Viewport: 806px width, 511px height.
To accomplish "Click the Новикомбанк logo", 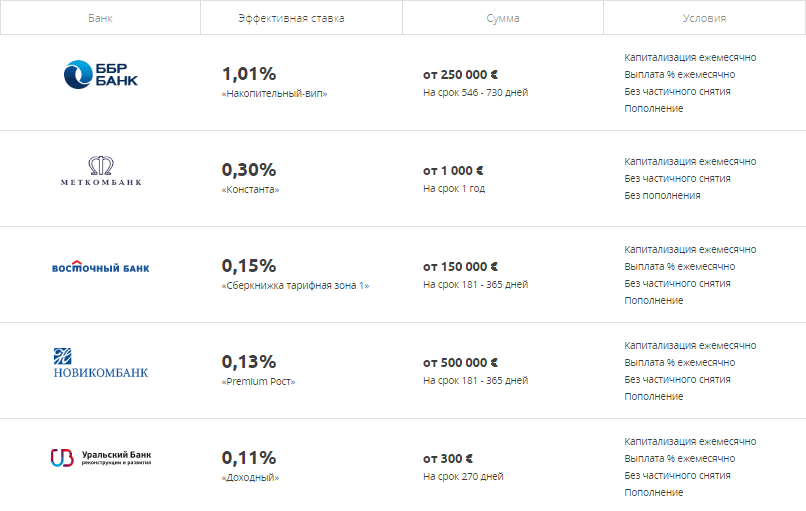I will tap(101, 363).
